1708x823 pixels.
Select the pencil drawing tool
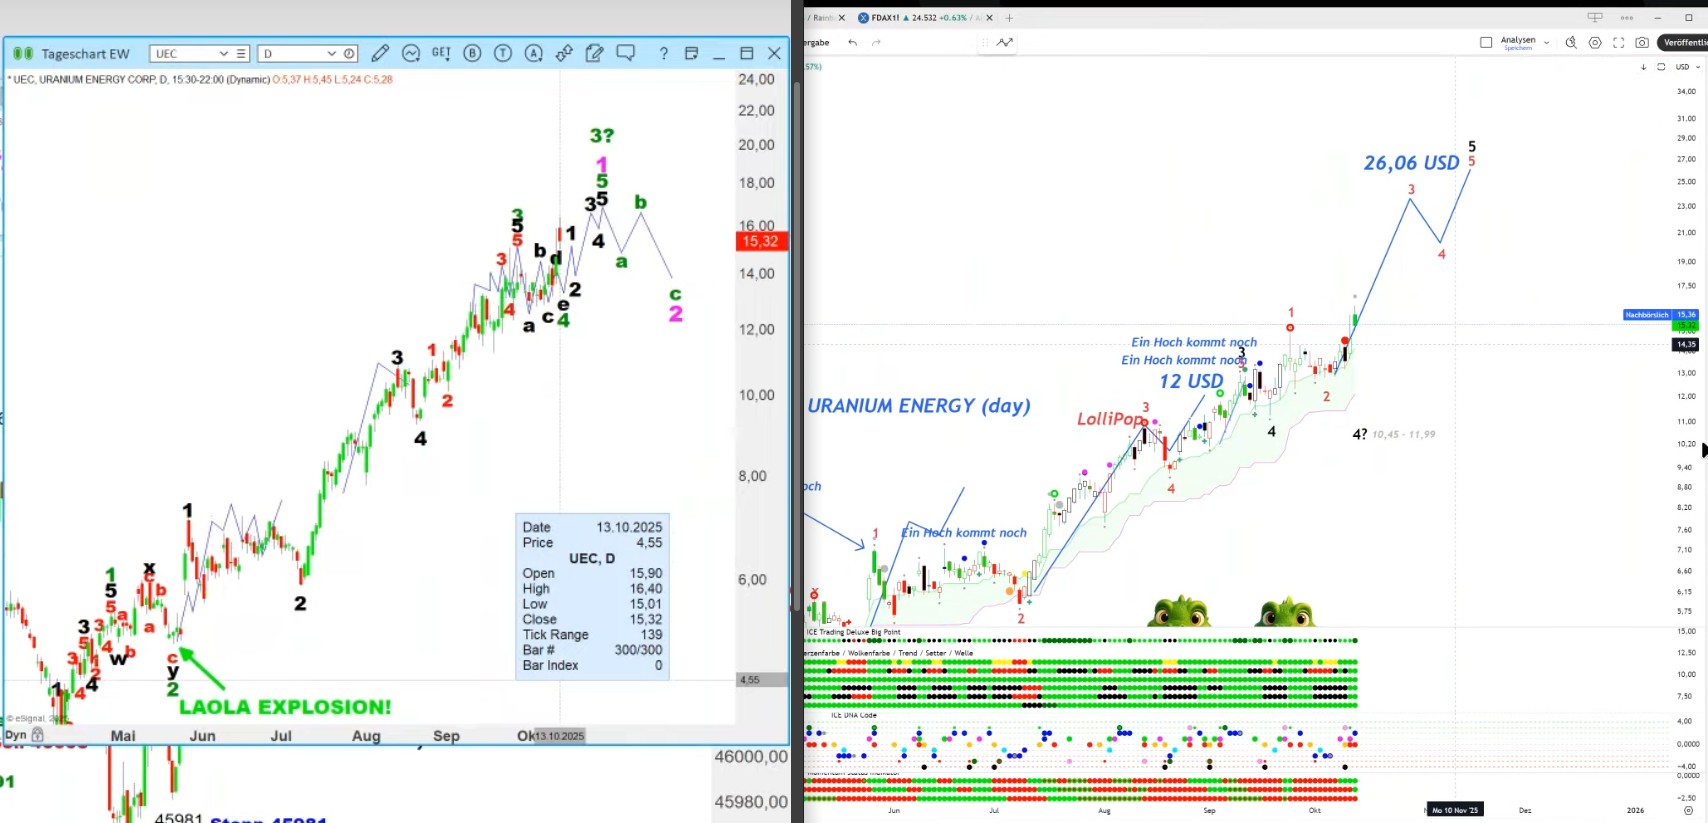tap(380, 53)
